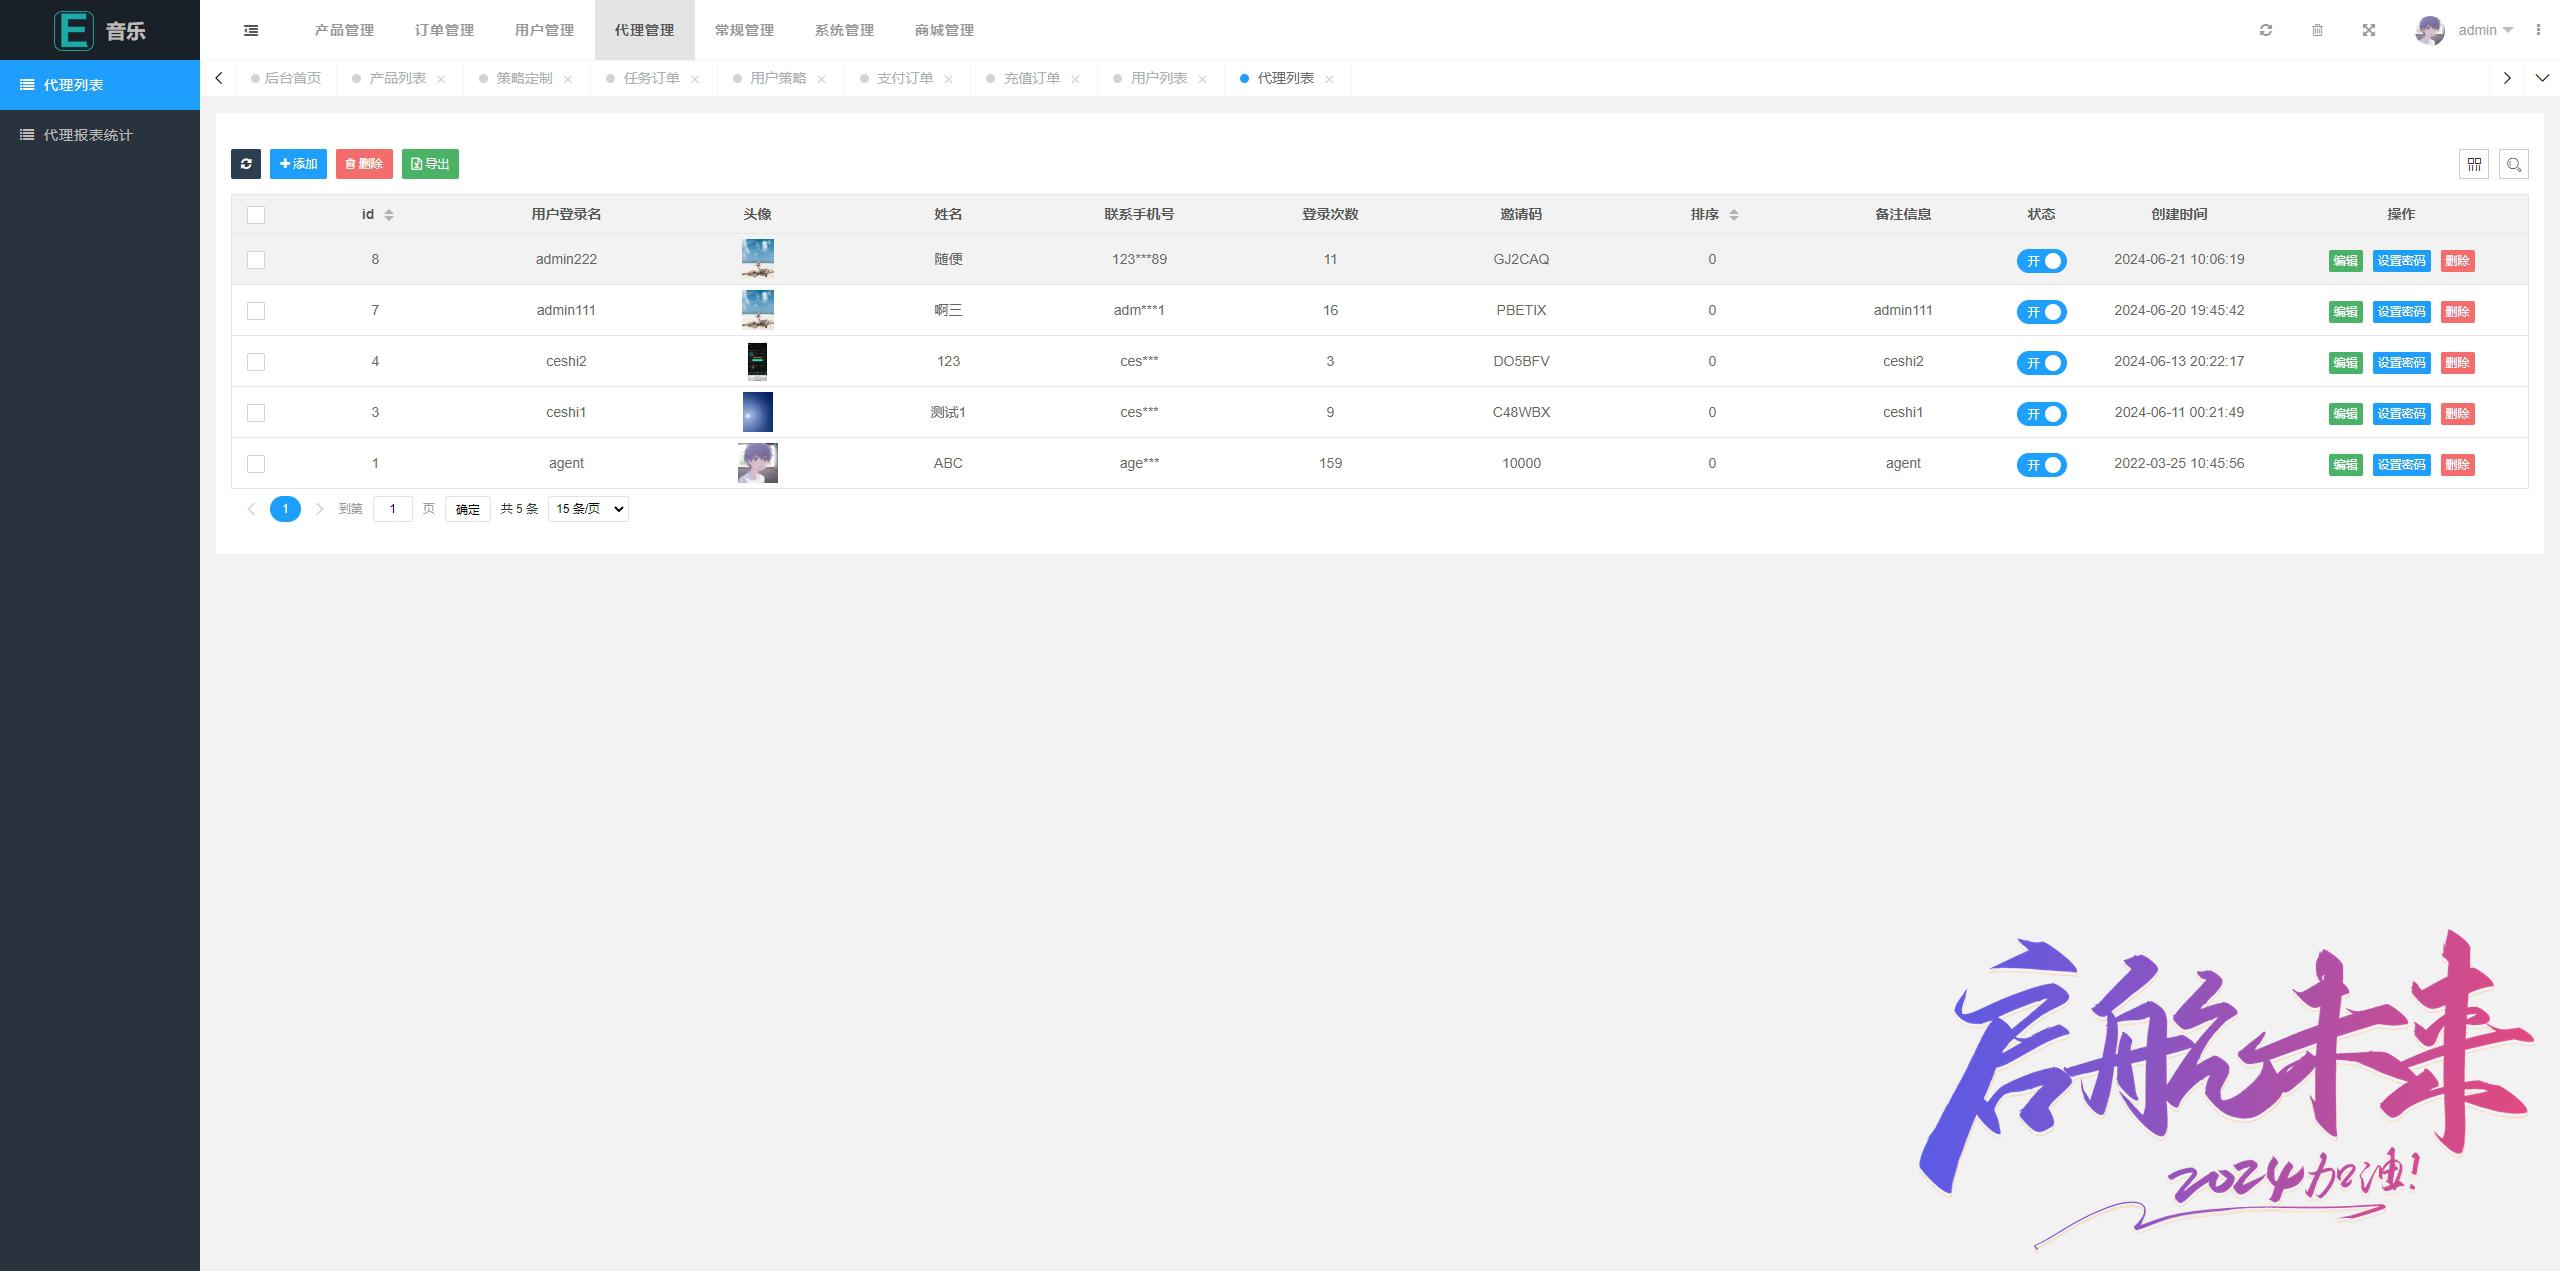Open the agent row avatar thumbnail
The image size is (2560, 1271).
[x=758, y=463]
